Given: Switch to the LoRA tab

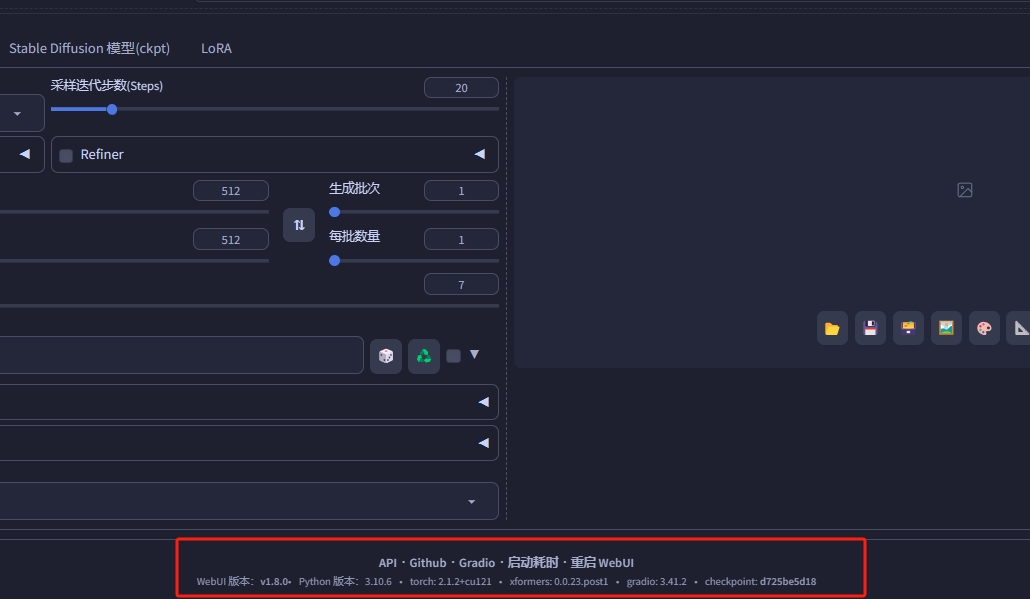Looking at the screenshot, I should coord(216,48).
